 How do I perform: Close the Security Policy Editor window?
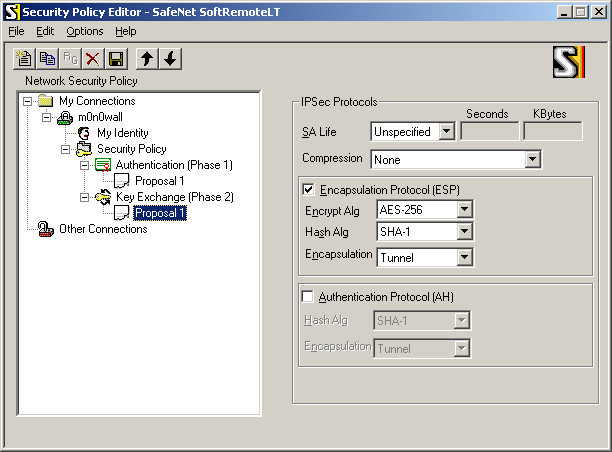[x=599, y=12]
